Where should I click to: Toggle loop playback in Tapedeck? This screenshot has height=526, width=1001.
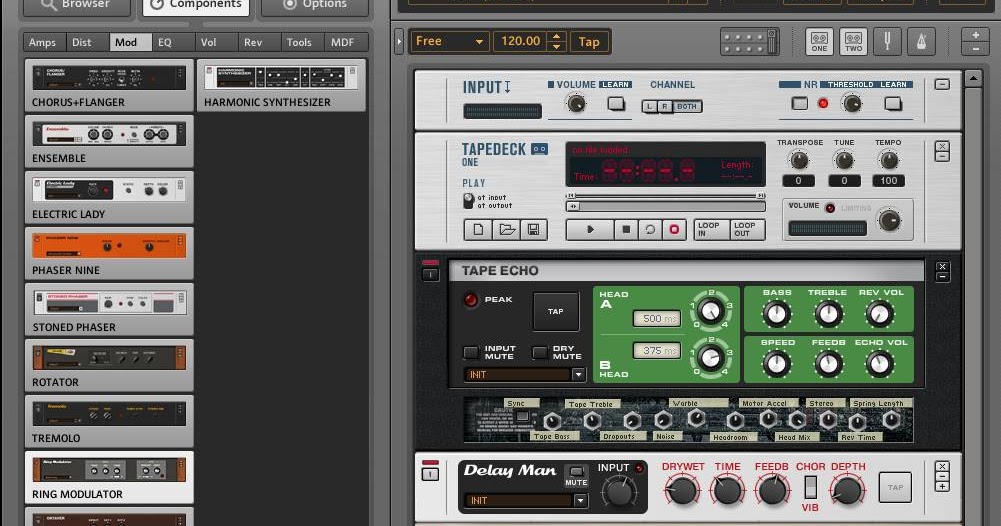pyautogui.click(x=650, y=230)
